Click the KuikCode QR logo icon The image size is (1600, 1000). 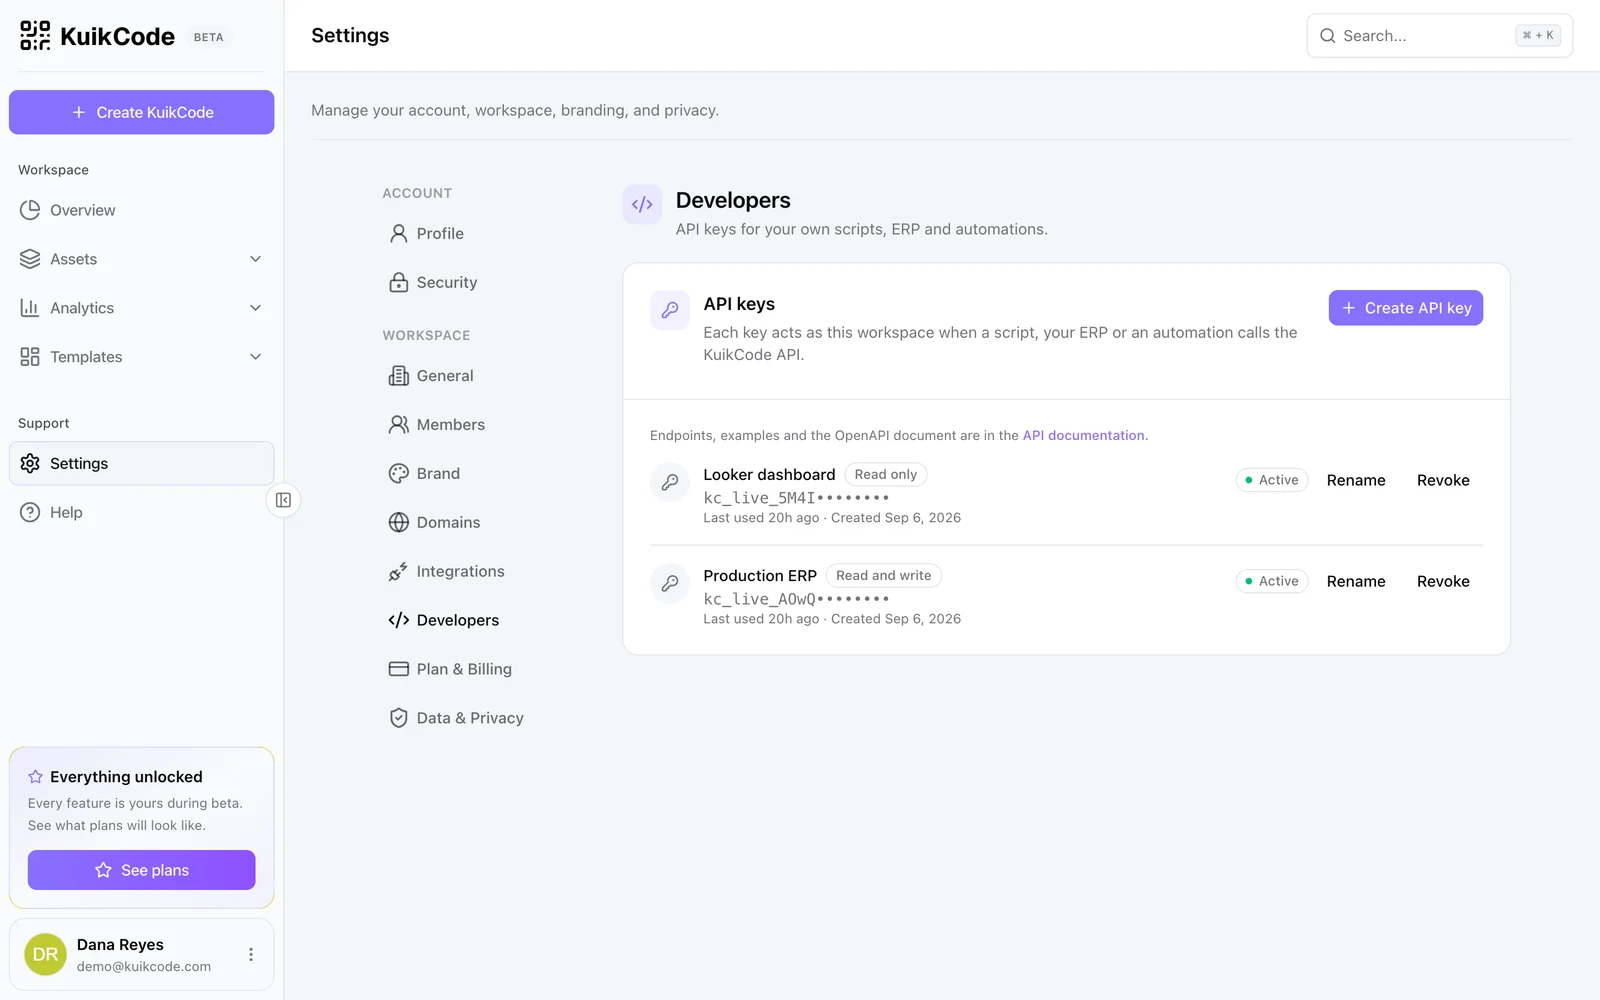[x=35, y=36]
